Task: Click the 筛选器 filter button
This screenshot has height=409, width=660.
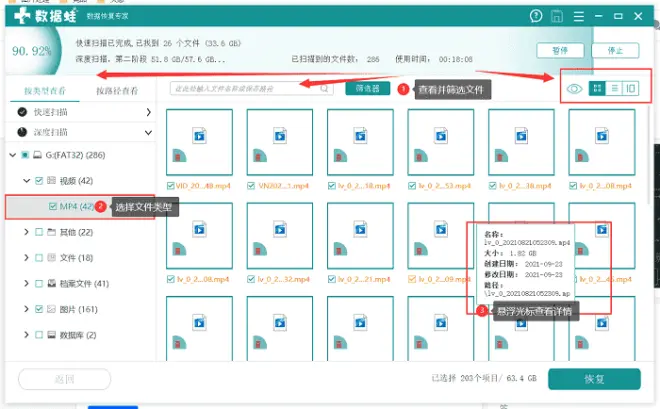Action: [x=367, y=89]
